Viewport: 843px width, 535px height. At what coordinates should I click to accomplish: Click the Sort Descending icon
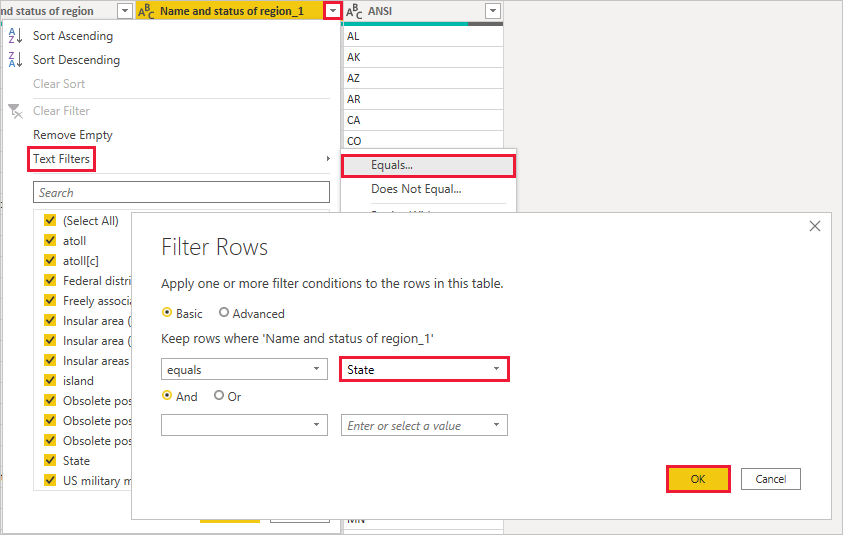pyautogui.click(x=14, y=60)
